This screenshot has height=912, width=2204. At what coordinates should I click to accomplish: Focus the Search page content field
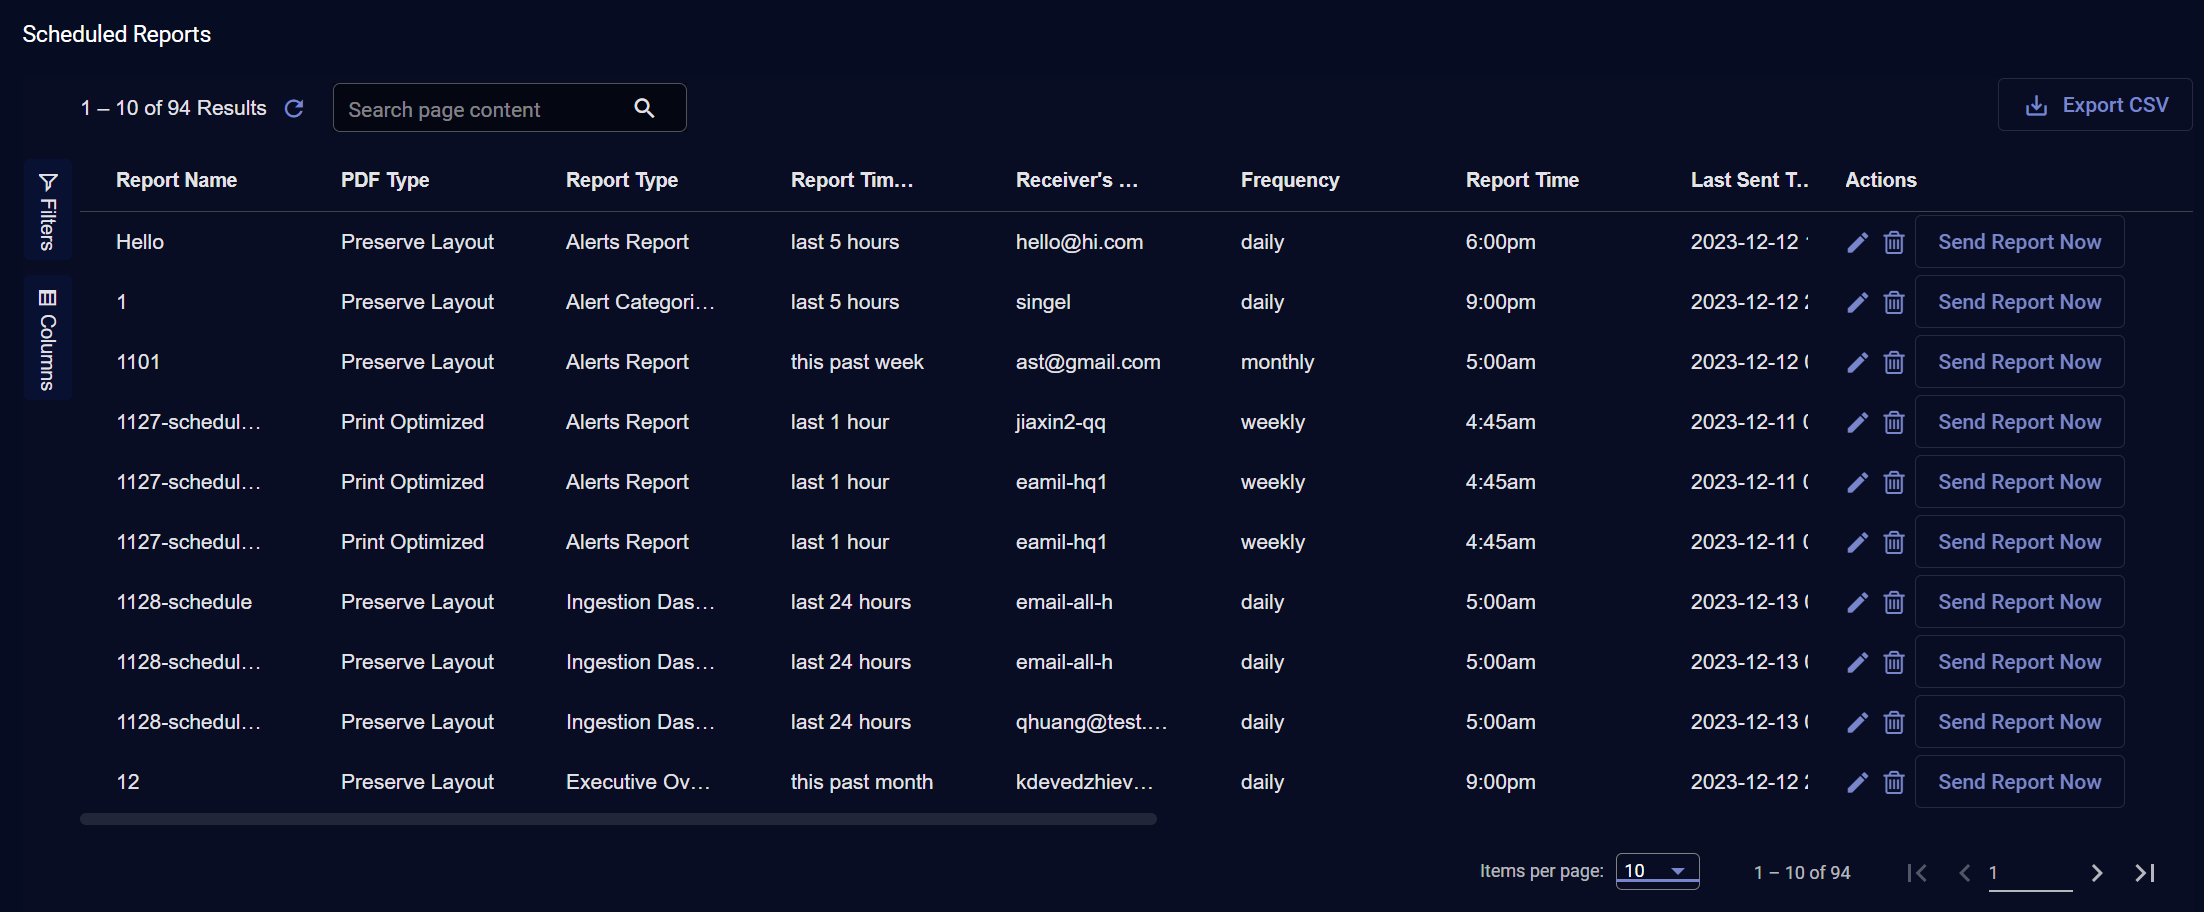[x=480, y=109]
